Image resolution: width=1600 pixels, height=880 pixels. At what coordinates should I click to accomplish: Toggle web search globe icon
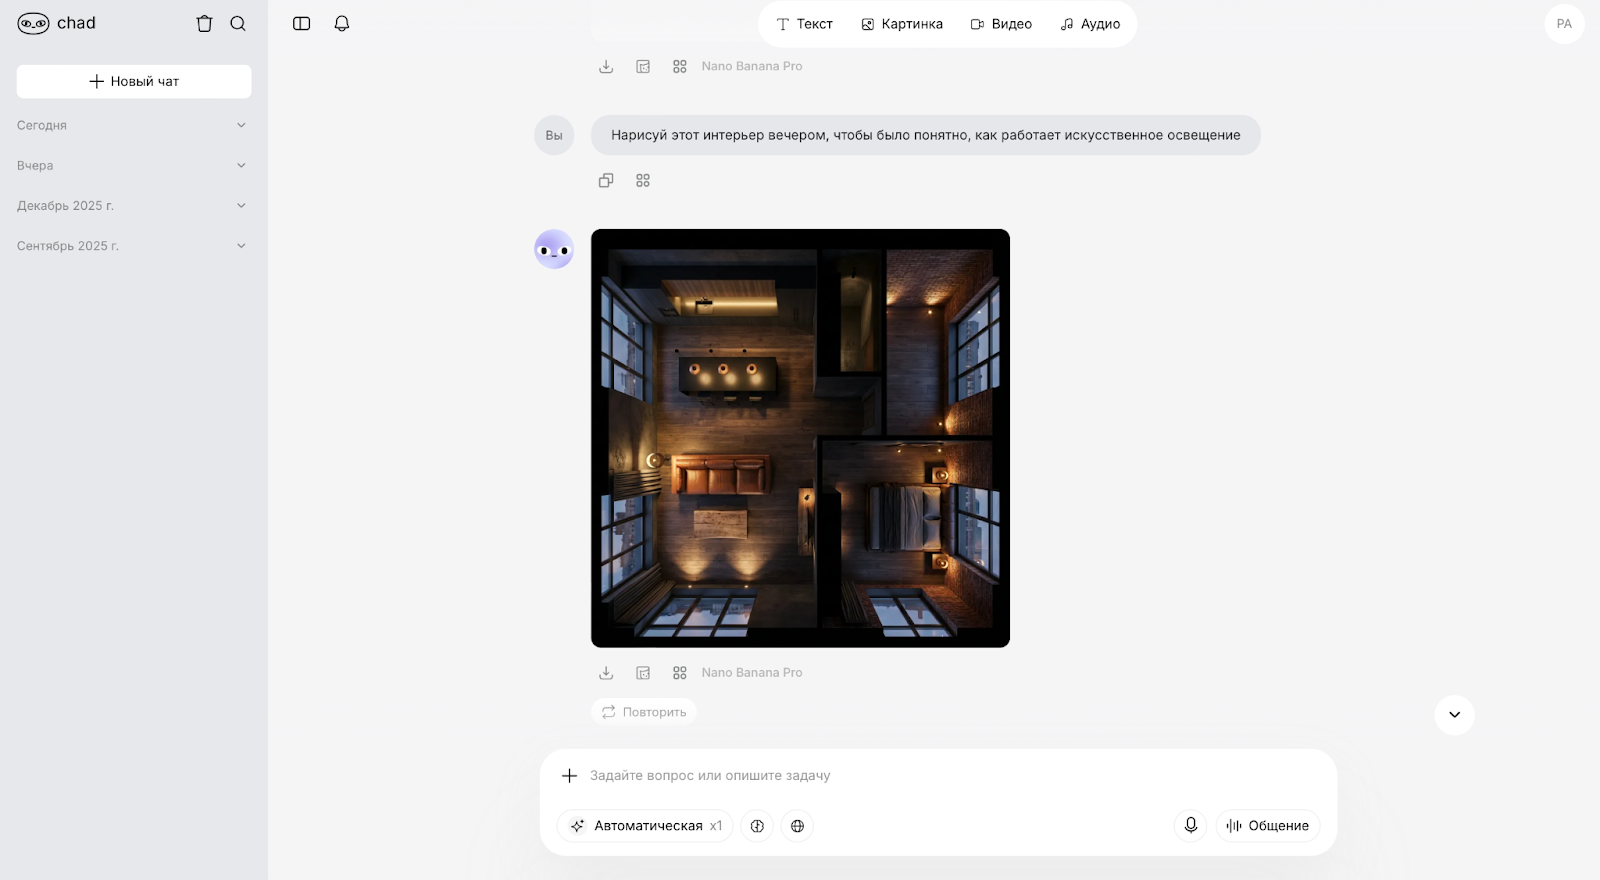[797, 826]
